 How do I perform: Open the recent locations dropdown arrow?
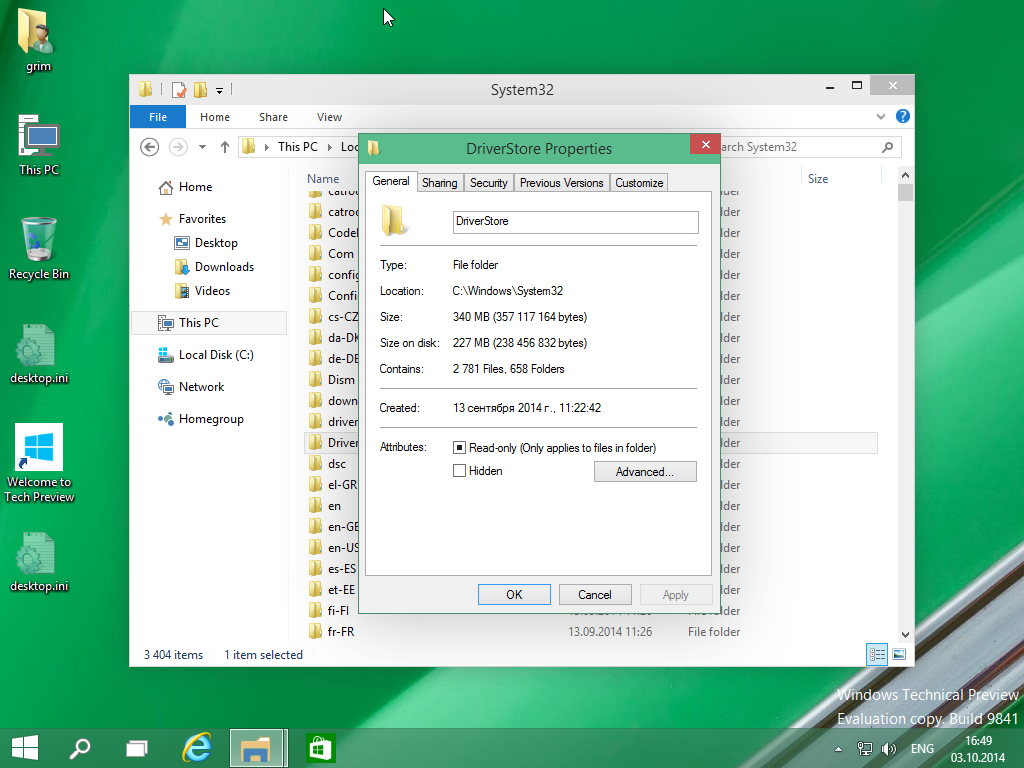pyautogui.click(x=202, y=147)
